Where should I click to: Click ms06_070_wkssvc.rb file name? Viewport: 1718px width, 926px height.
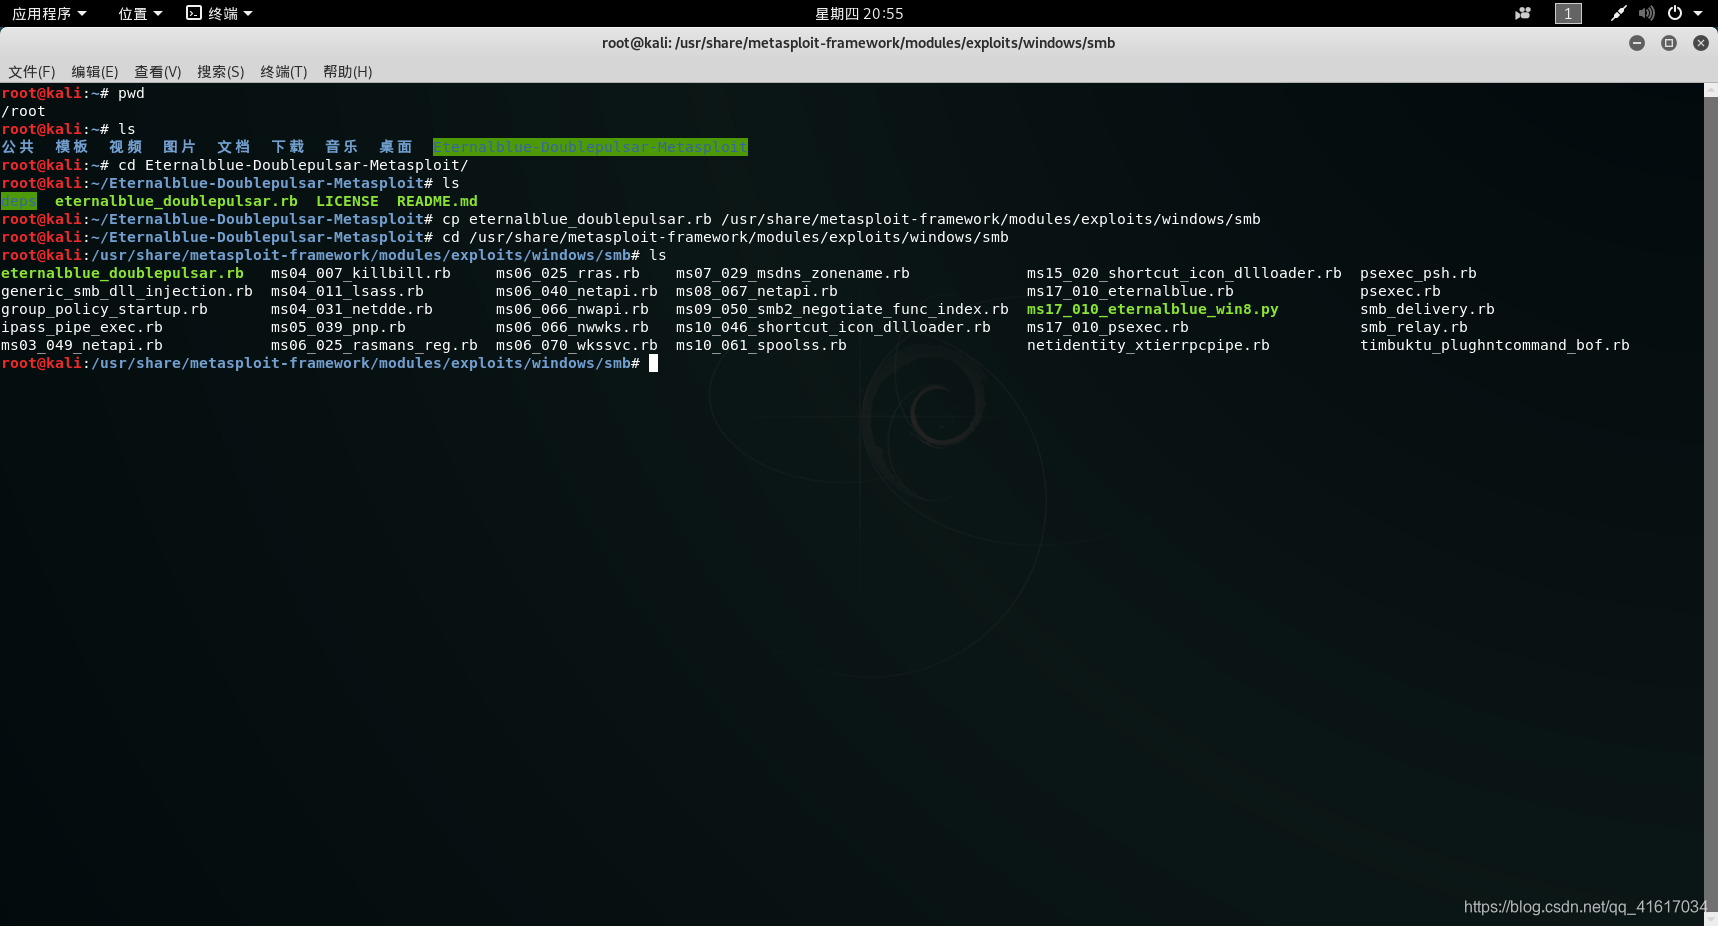pos(577,345)
